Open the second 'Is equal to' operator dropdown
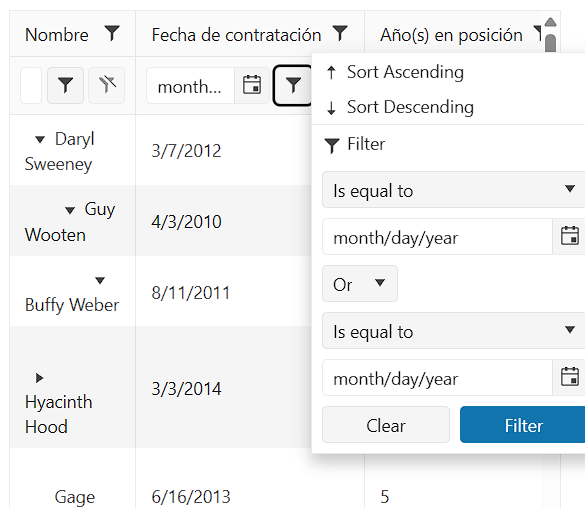 pos(454,331)
